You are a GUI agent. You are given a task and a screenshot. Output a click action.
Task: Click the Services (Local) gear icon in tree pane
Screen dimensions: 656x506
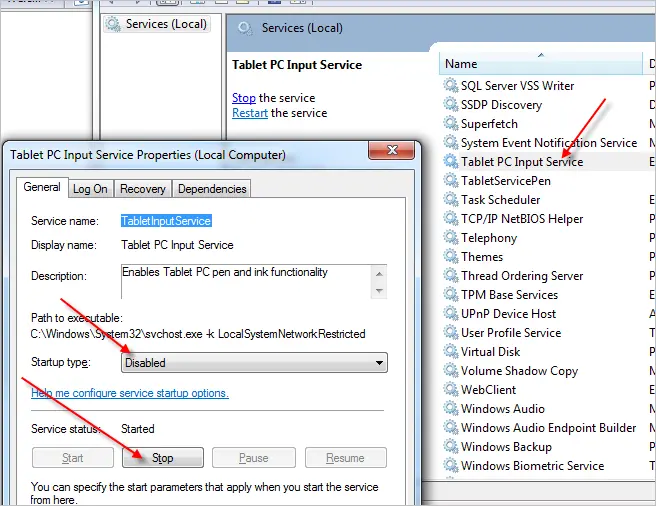(113, 24)
